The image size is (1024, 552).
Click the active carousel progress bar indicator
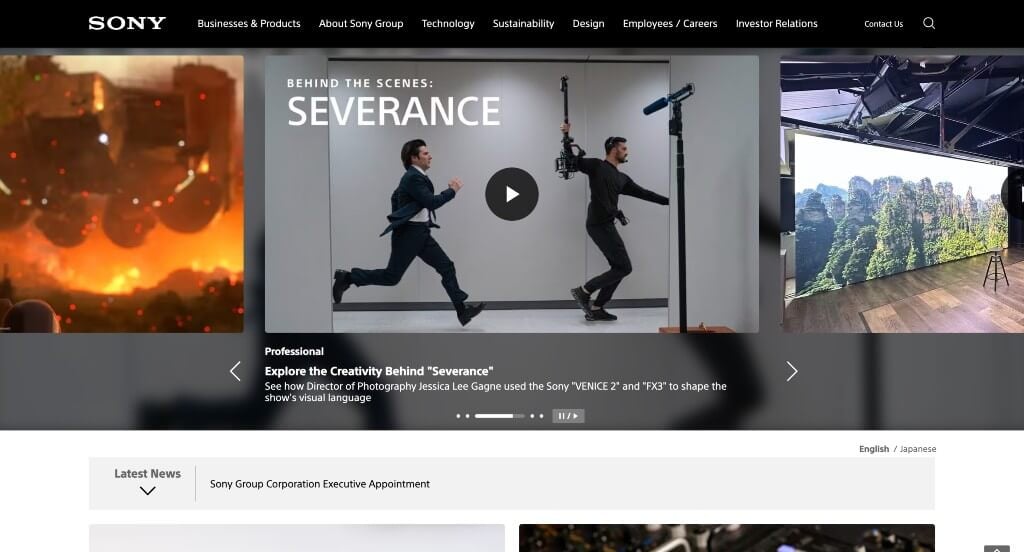[499, 416]
